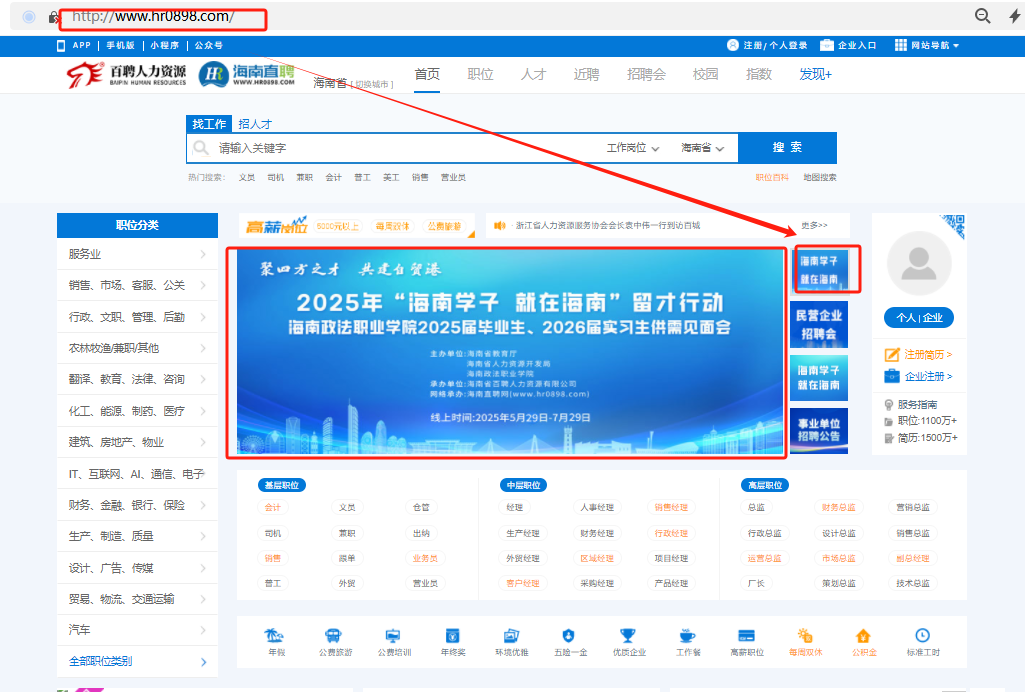
Task: Select the bus icon for 公费旅游
Action: tap(333, 635)
